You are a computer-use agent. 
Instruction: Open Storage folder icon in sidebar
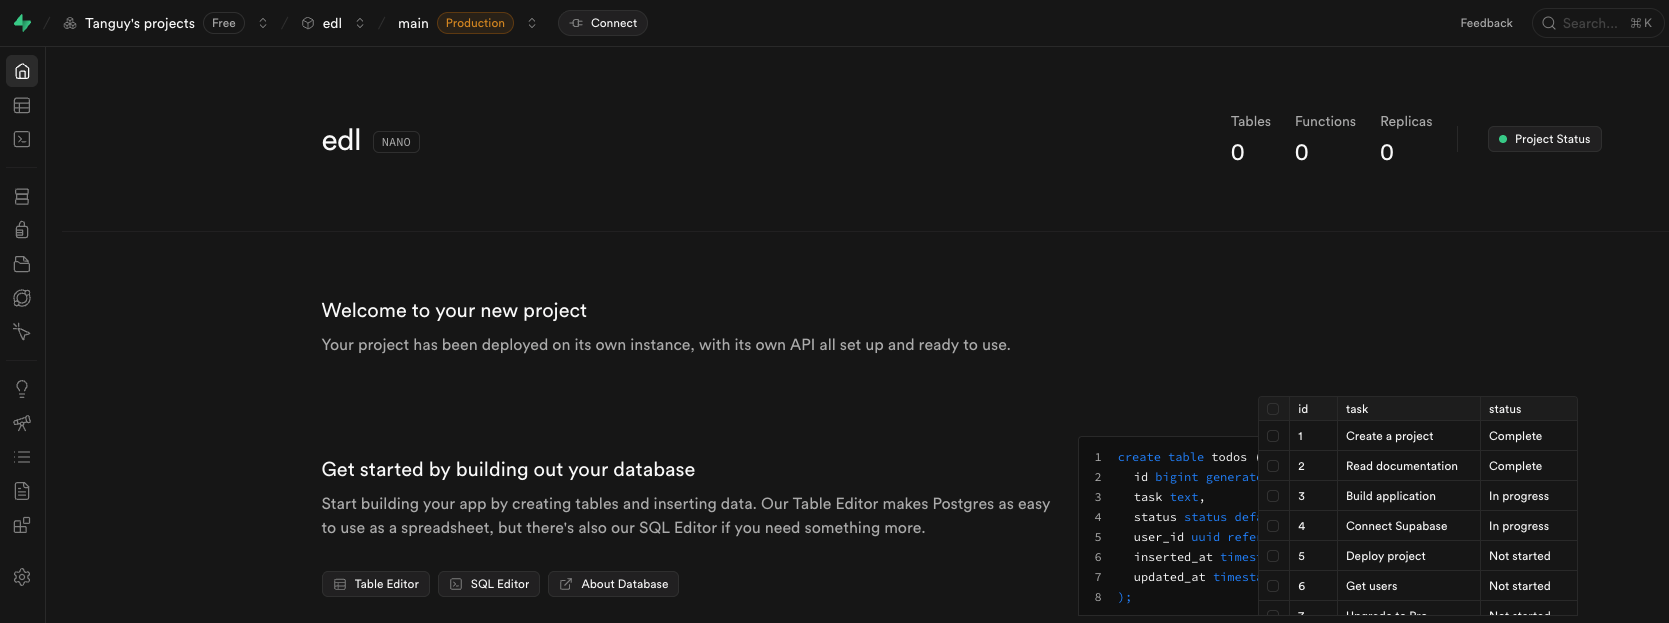(22, 264)
